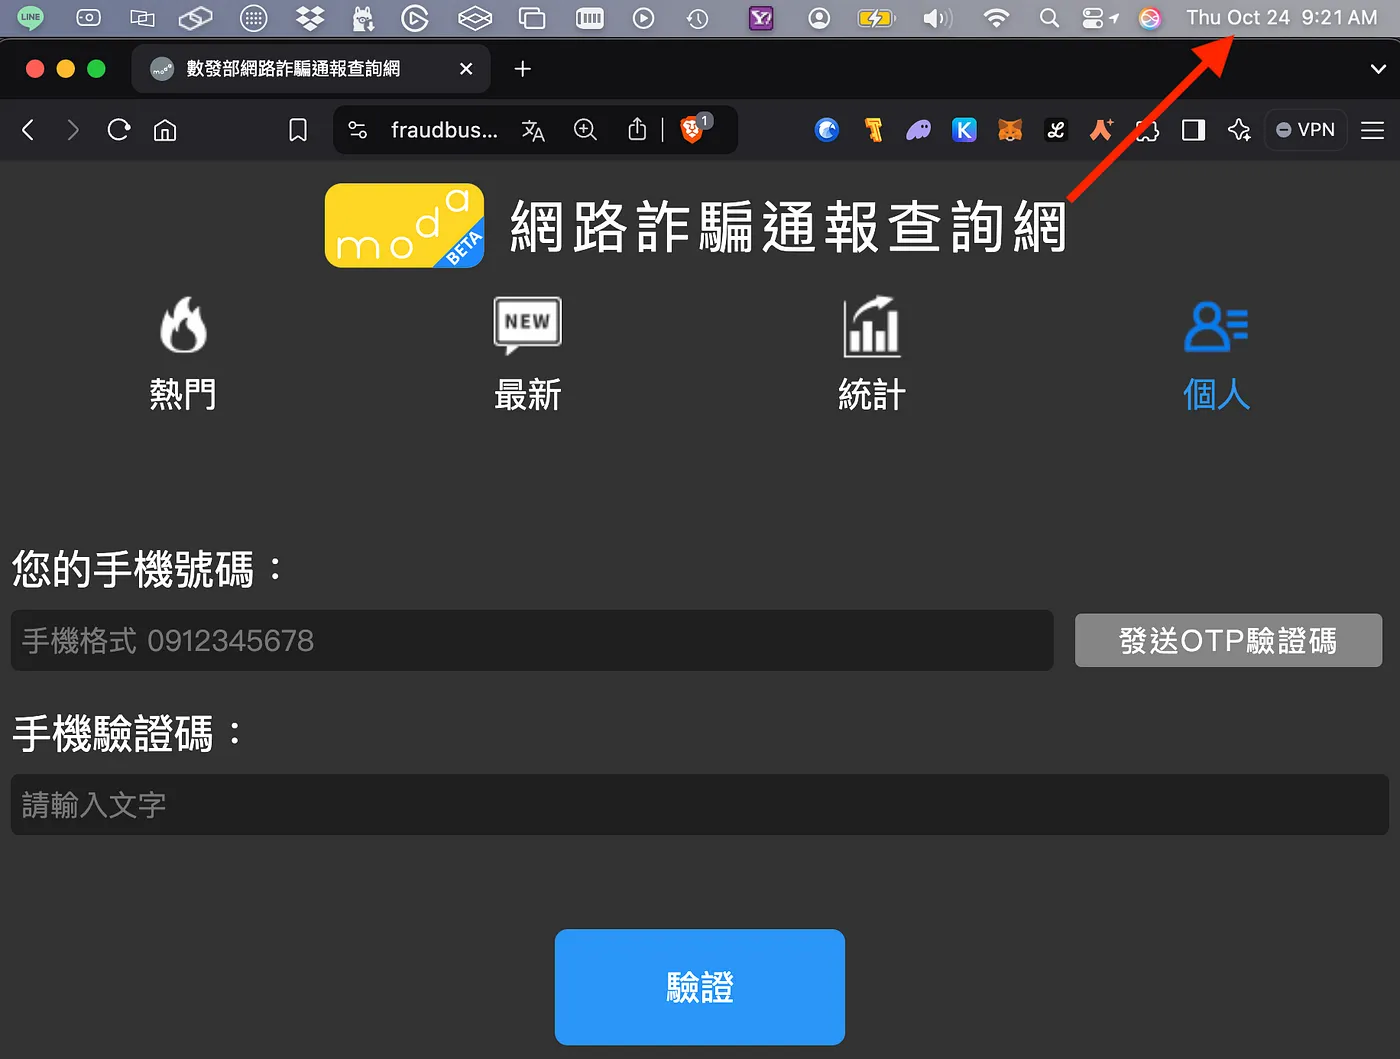
Task: Open the zoom magnifier in address bar
Action: (585, 130)
